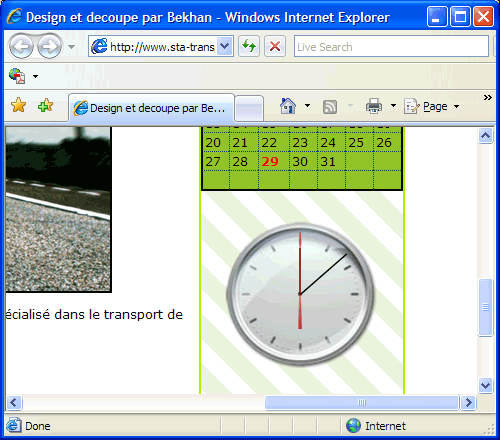500x440 pixels.
Task: Click the Add to Favorites icon
Action: [45, 106]
